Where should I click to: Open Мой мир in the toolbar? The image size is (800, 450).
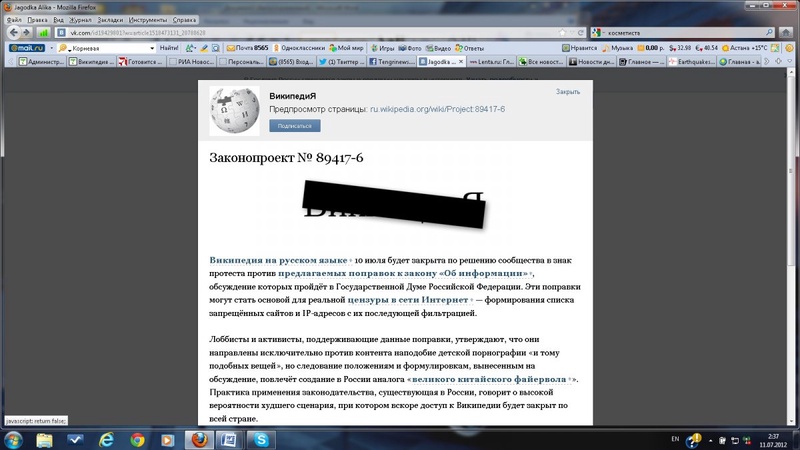pyautogui.click(x=346, y=48)
